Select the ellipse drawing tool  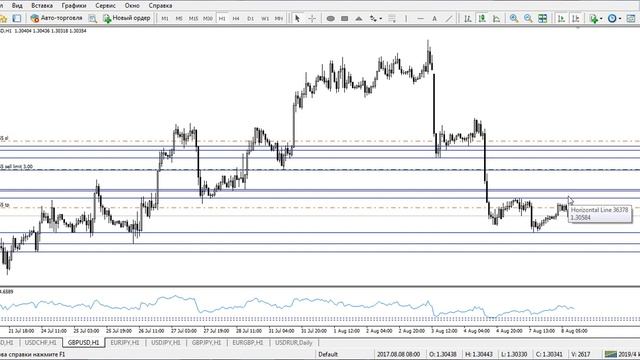[331, 18]
